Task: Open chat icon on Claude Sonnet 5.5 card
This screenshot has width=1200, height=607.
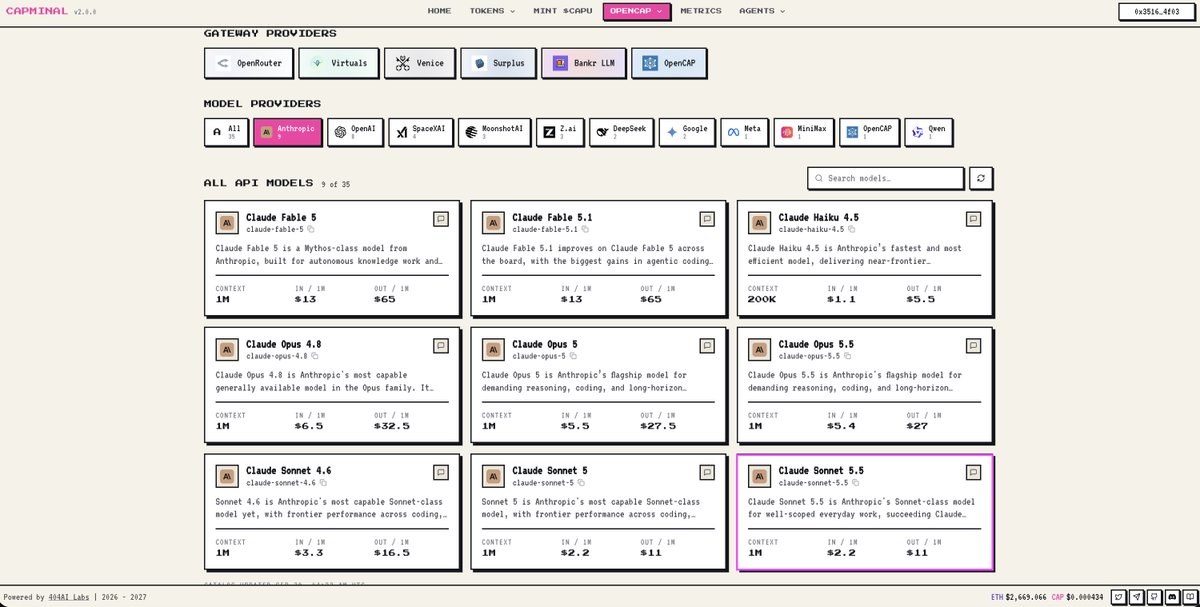Action: tap(973, 472)
